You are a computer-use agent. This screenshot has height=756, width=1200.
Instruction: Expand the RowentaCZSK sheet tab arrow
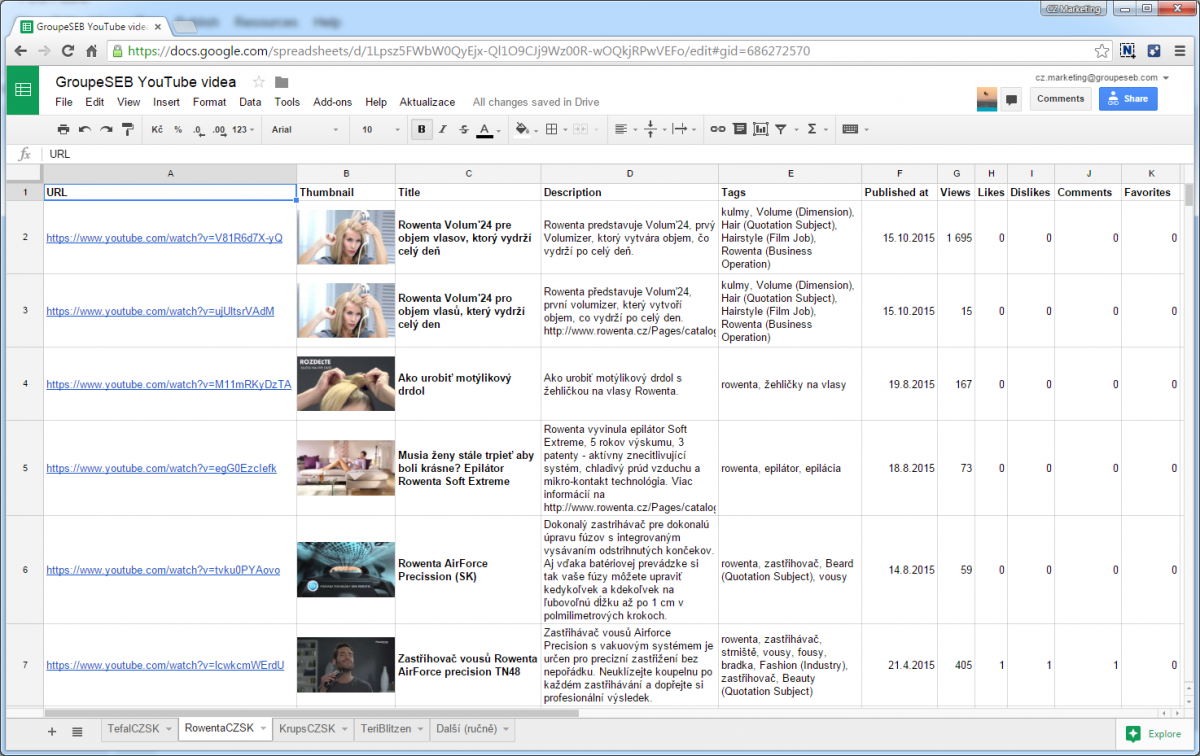coord(264,730)
